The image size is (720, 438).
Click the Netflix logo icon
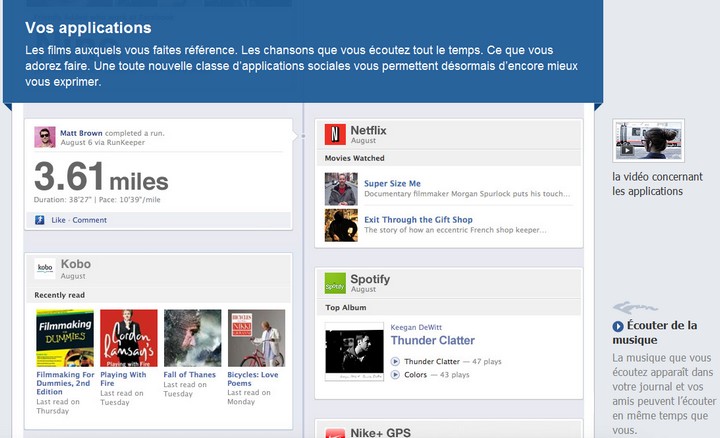[335, 134]
